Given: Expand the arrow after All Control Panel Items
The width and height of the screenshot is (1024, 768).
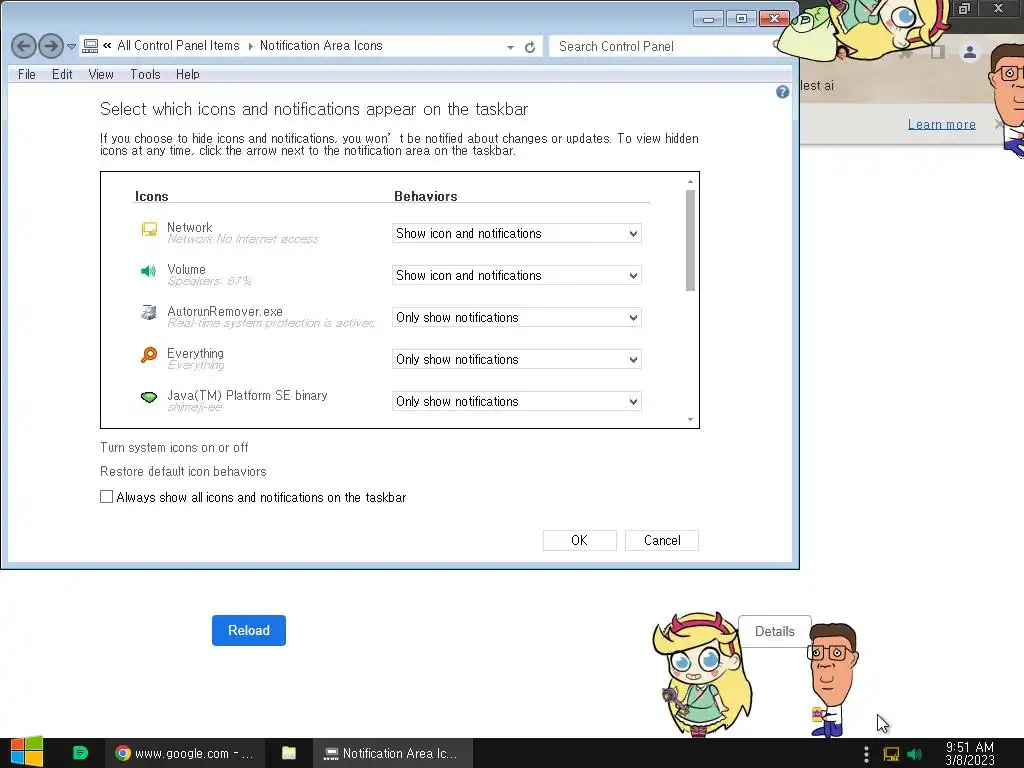Looking at the screenshot, I should [250, 46].
